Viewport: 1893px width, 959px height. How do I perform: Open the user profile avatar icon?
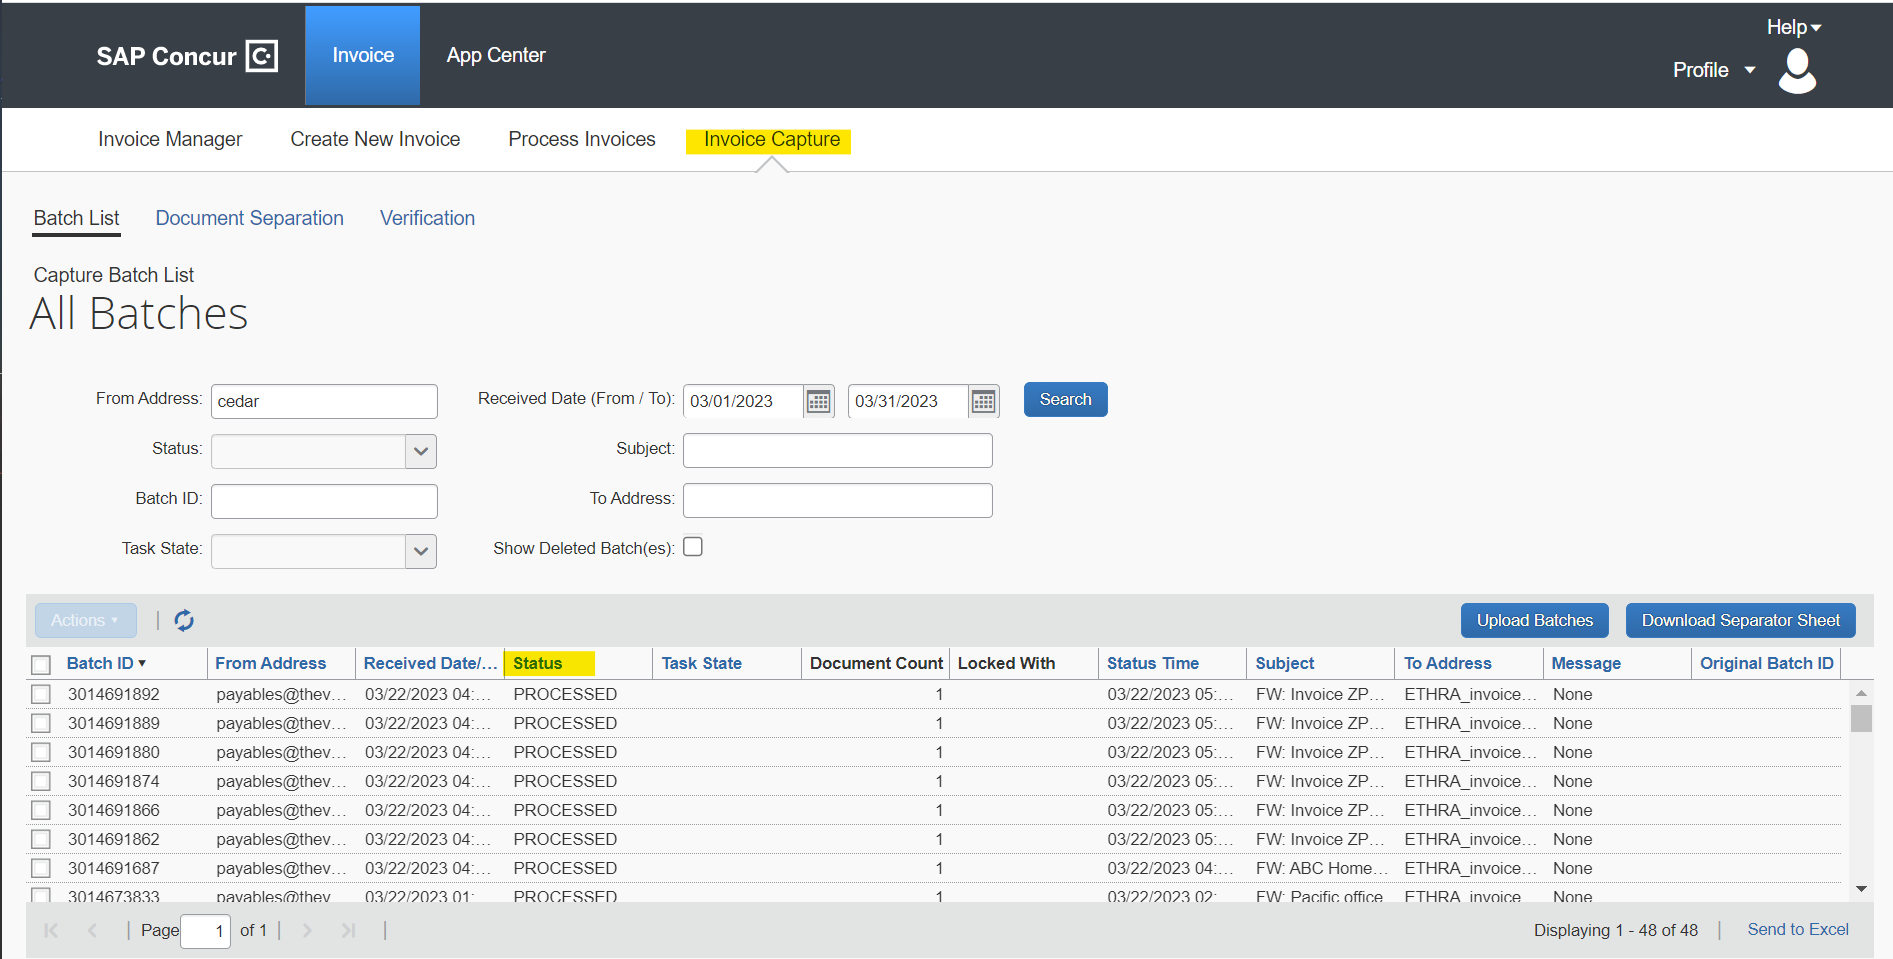click(1797, 71)
